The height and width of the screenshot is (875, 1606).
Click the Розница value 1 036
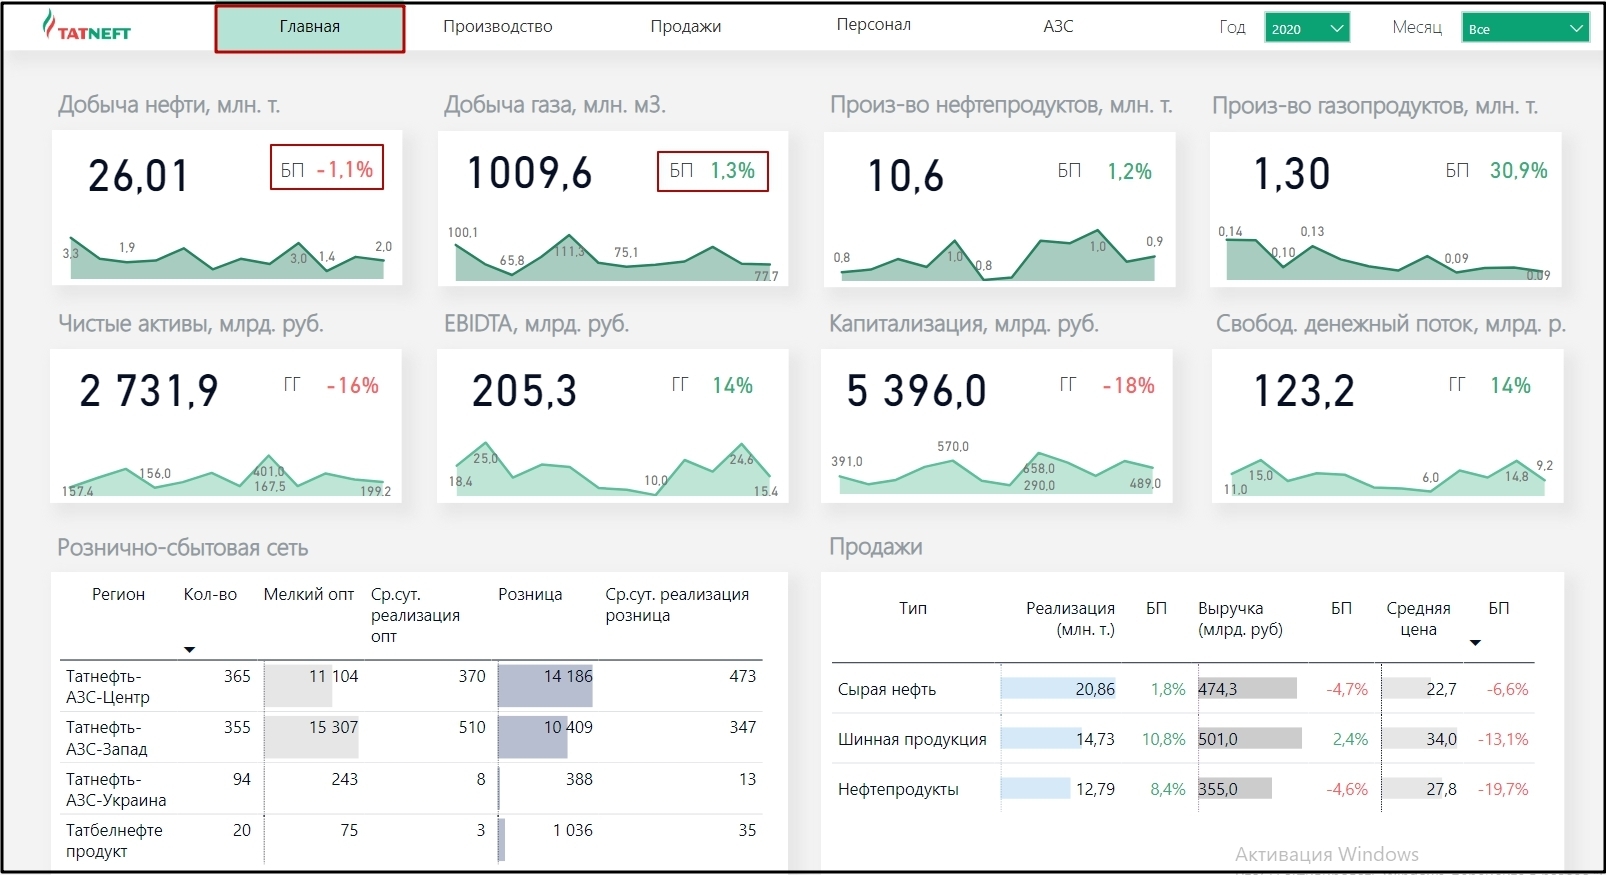click(x=572, y=830)
